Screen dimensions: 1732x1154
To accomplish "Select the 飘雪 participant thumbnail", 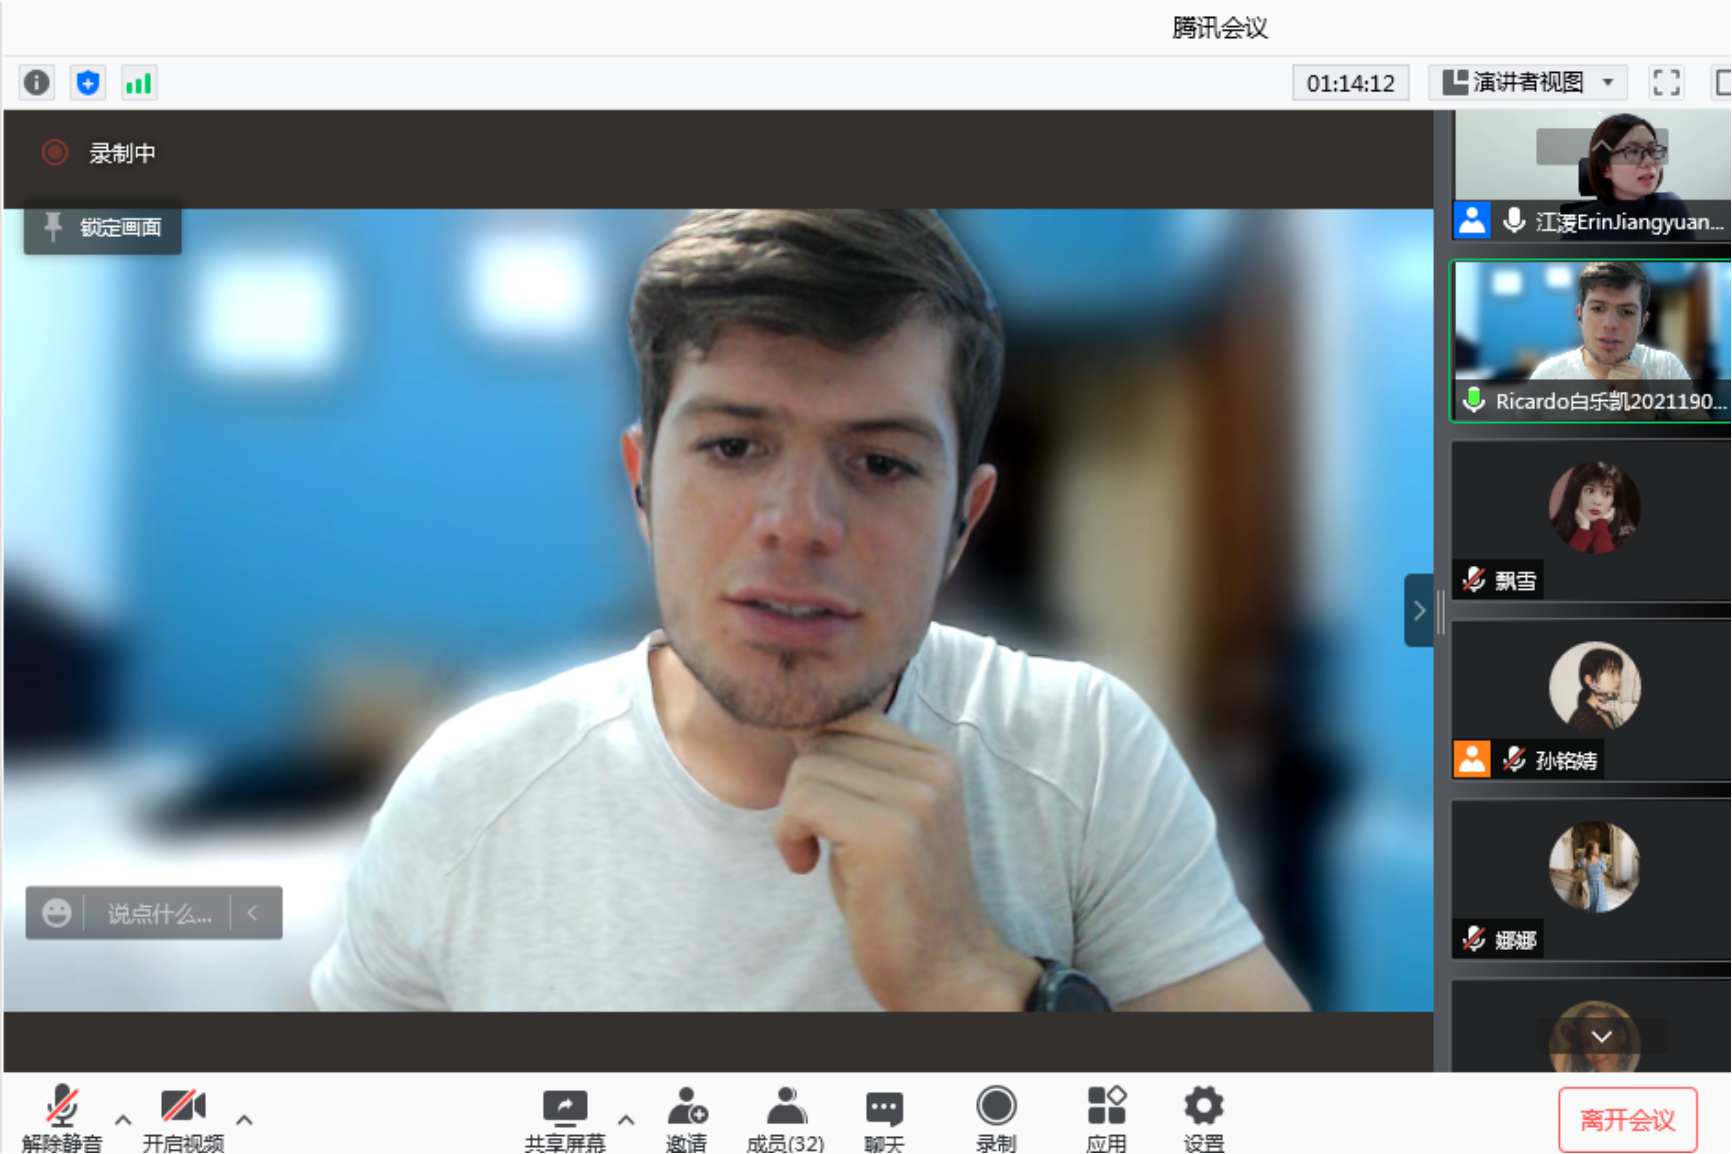I will click(1593, 520).
